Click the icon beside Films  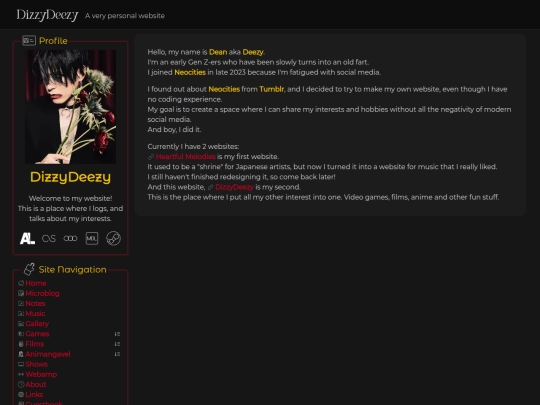(x=21, y=344)
